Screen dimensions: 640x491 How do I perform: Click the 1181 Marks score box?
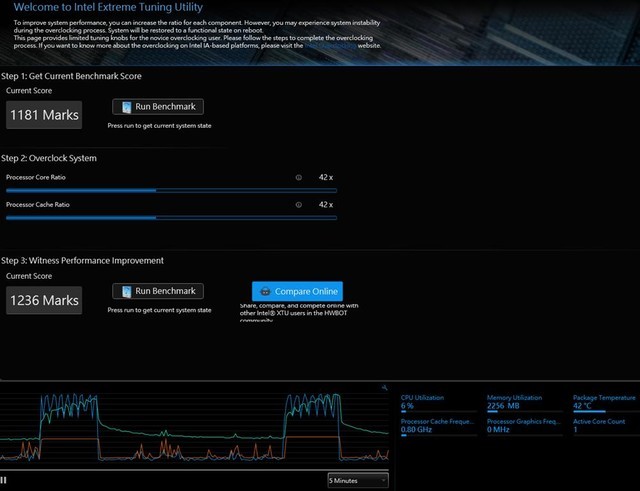44,115
